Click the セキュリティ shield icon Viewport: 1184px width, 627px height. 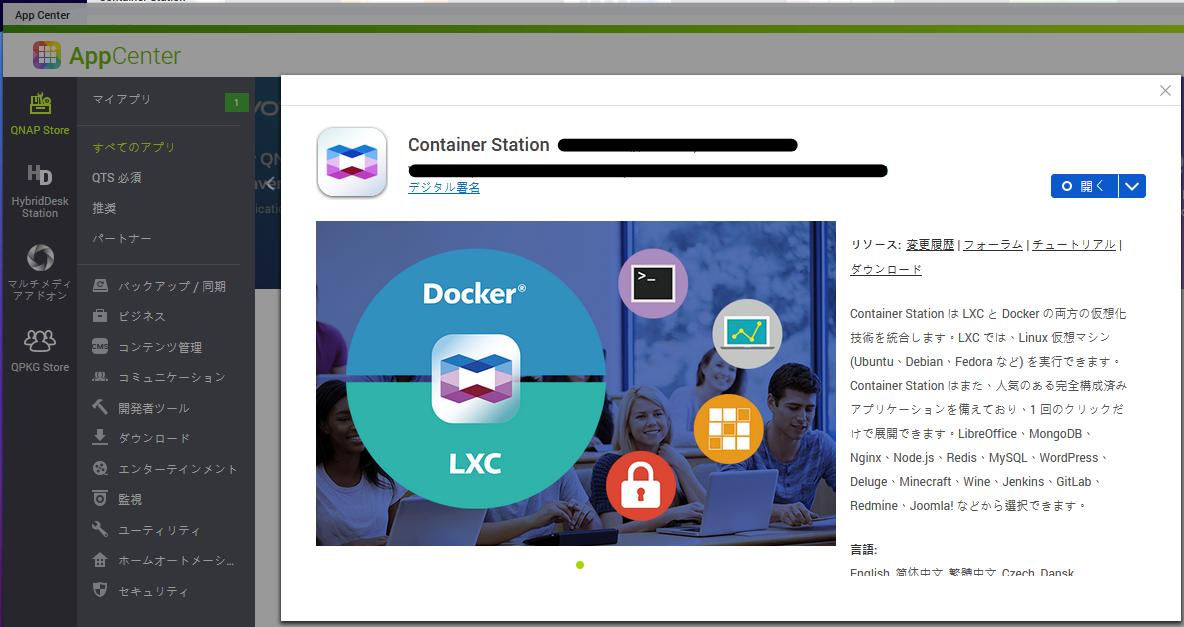(100, 590)
